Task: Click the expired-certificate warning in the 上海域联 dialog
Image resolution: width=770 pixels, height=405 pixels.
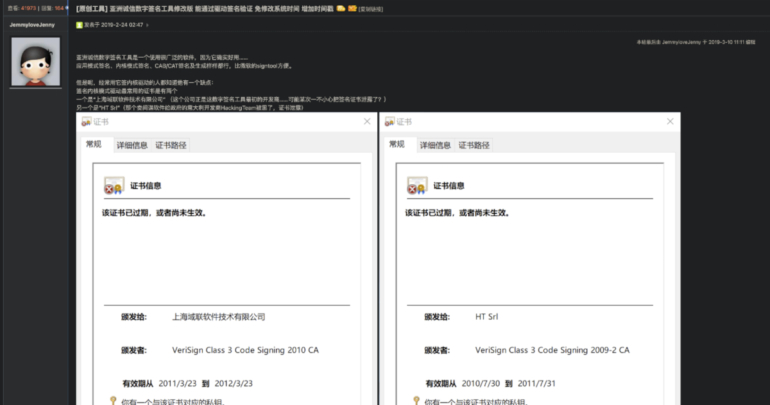Action: [155, 213]
